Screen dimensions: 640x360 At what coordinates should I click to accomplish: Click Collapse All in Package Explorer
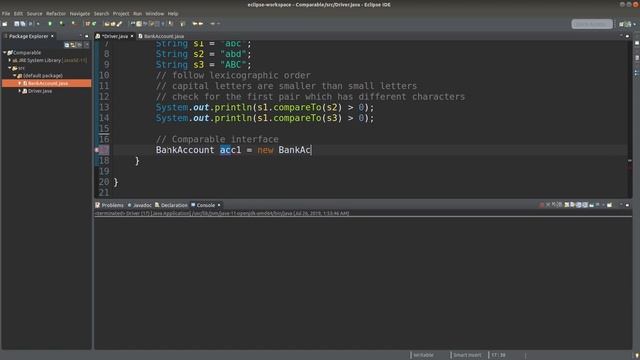[x=67, y=45]
